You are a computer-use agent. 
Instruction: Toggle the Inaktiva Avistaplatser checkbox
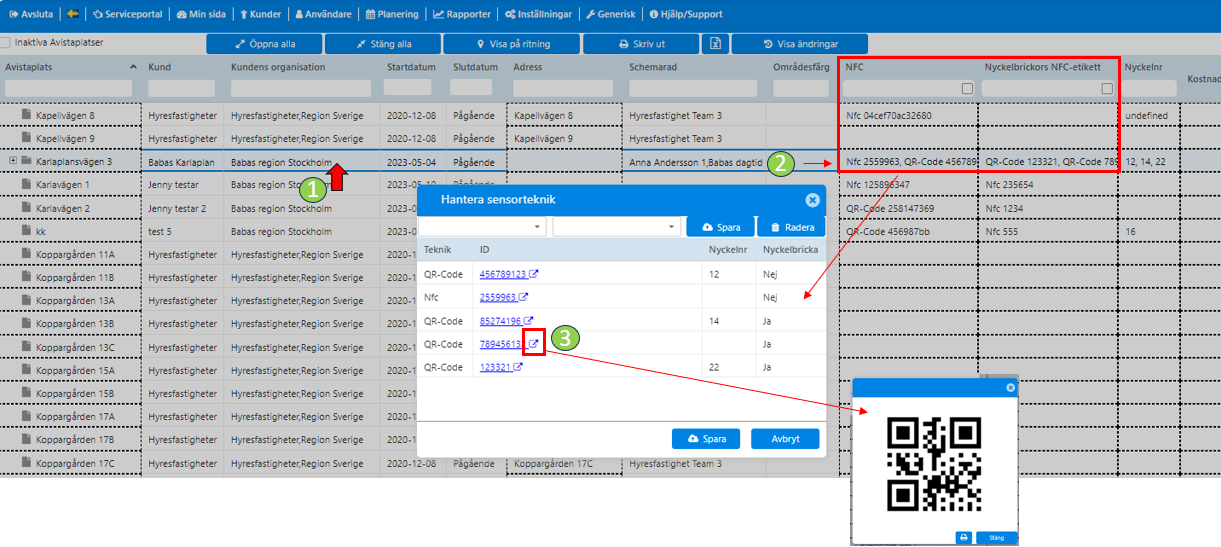(6, 43)
